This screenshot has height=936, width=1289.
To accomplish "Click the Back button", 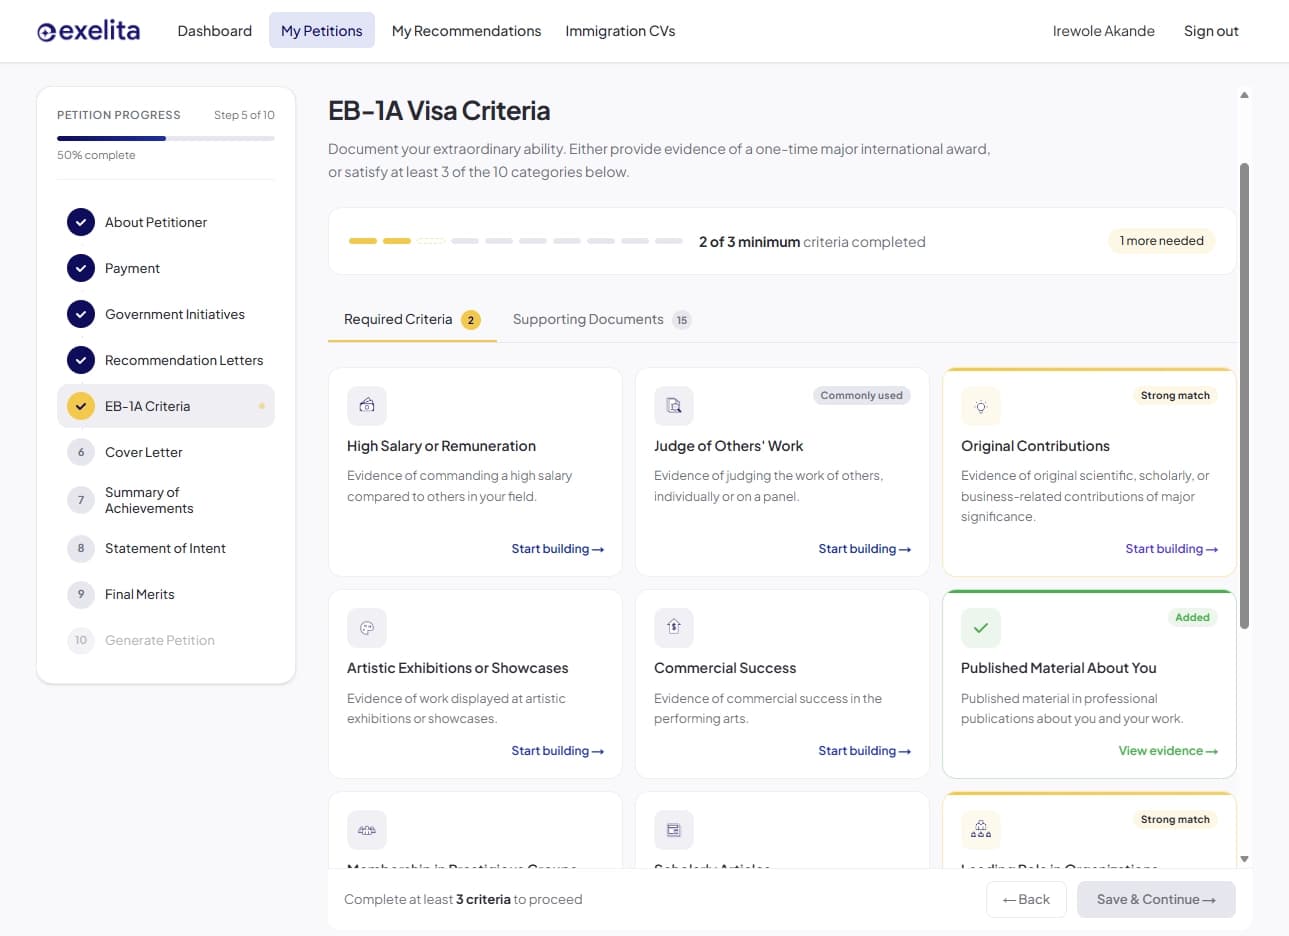I will [1026, 899].
